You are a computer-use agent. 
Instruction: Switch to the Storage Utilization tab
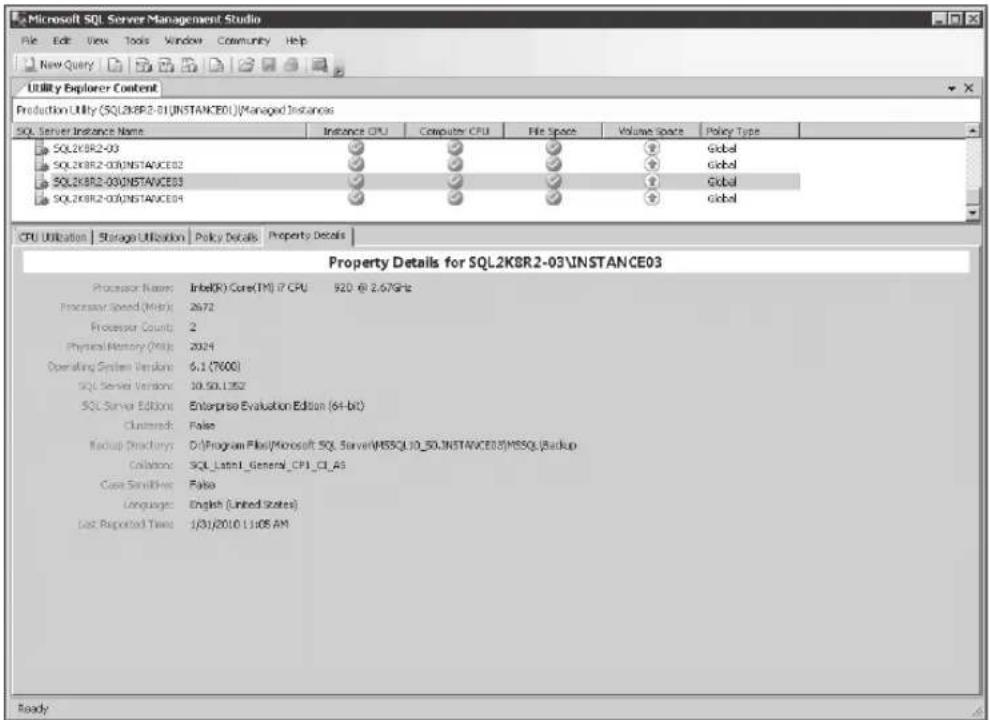(141, 237)
